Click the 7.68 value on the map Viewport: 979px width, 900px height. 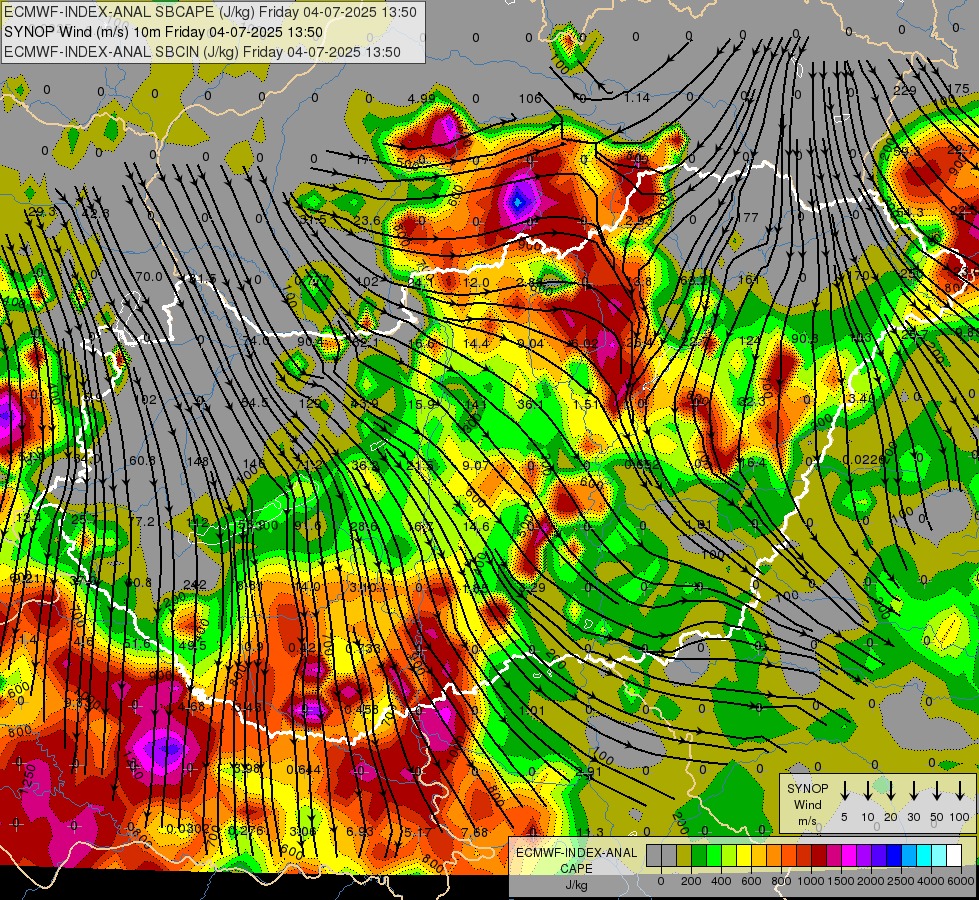click(x=475, y=832)
